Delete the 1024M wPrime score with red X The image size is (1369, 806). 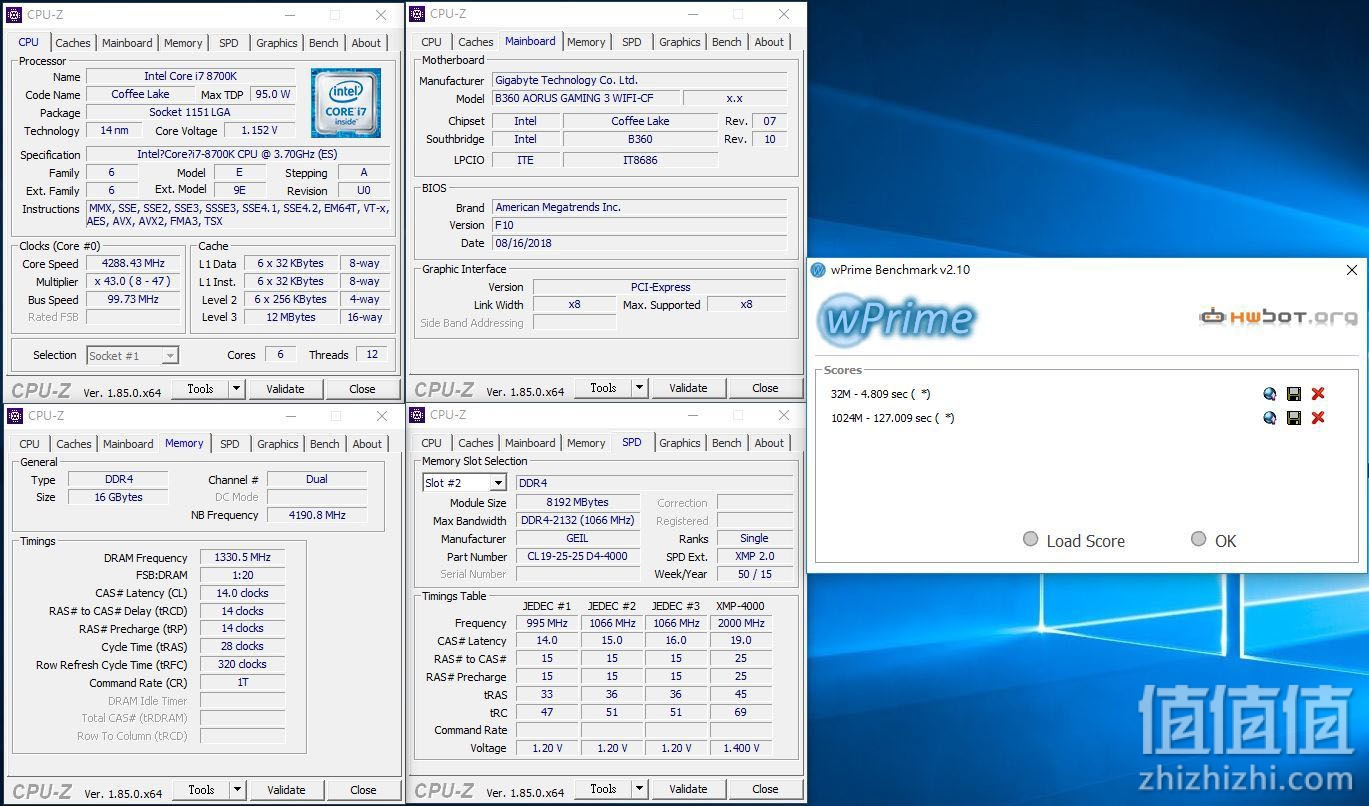point(1318,418)
